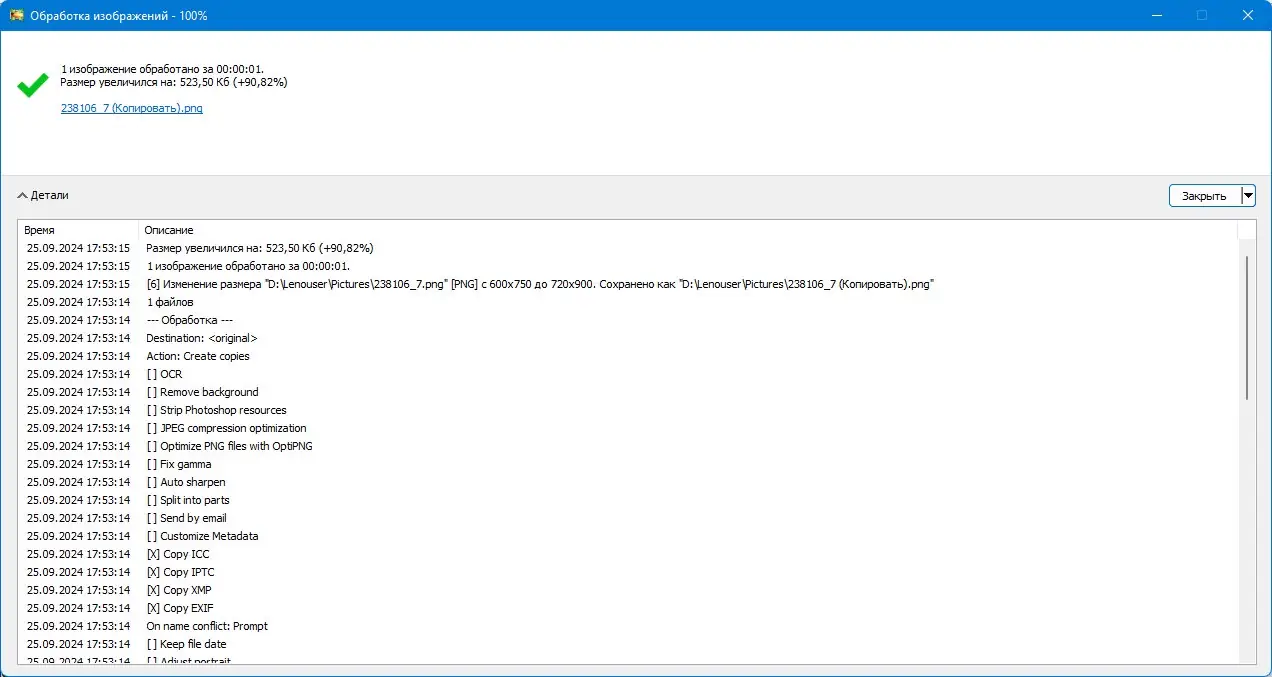
Task: Open the dropdown arrow next to Закрыть
Action: tap(1248, 196)
